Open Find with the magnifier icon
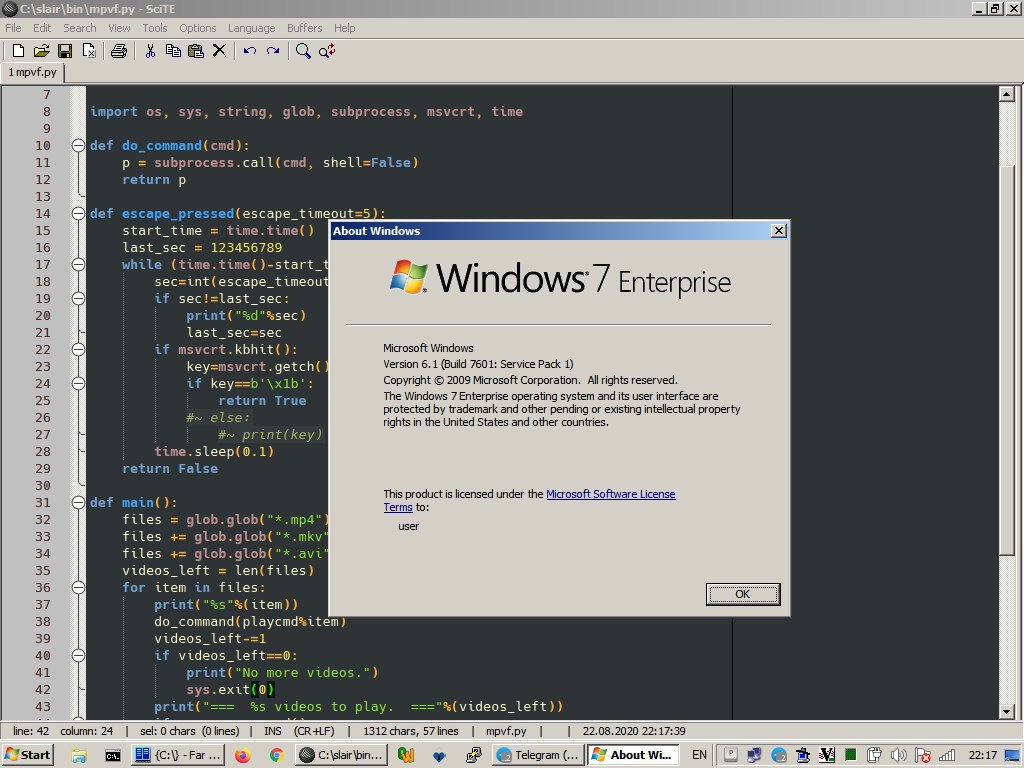 pyautogui.click(x=303, y=51)
